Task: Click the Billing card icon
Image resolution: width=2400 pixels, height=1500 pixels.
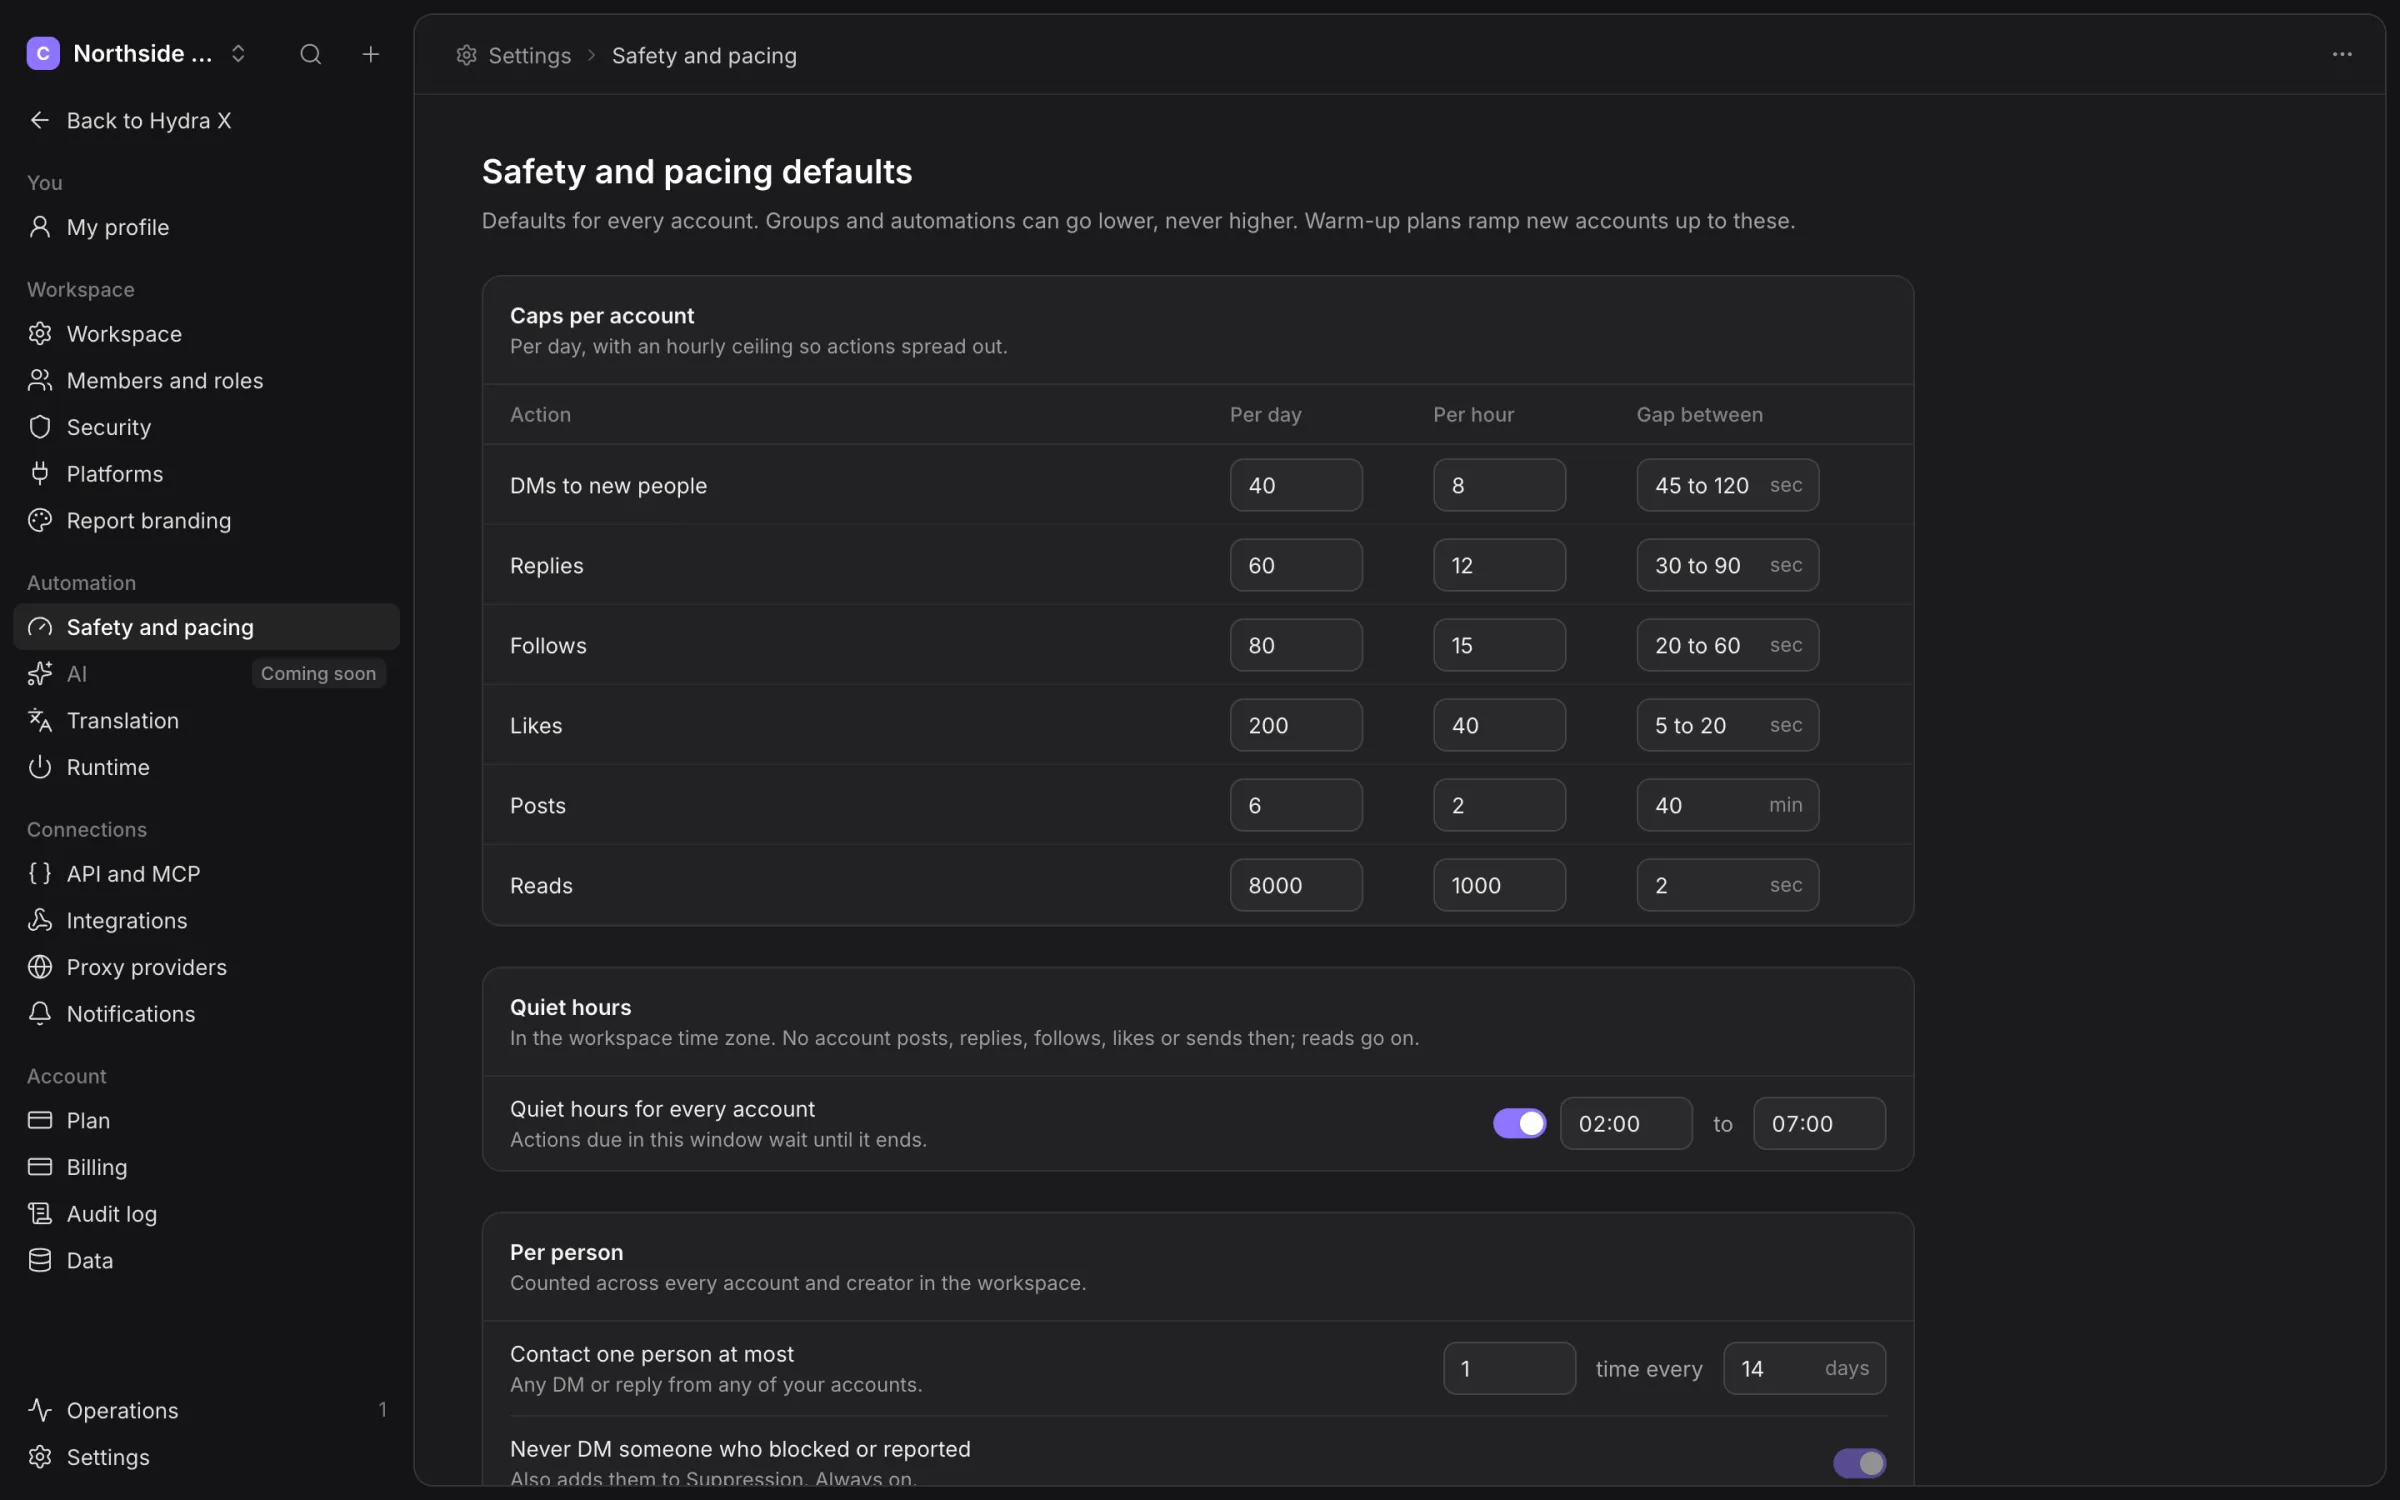Action: pos(40,1167)
